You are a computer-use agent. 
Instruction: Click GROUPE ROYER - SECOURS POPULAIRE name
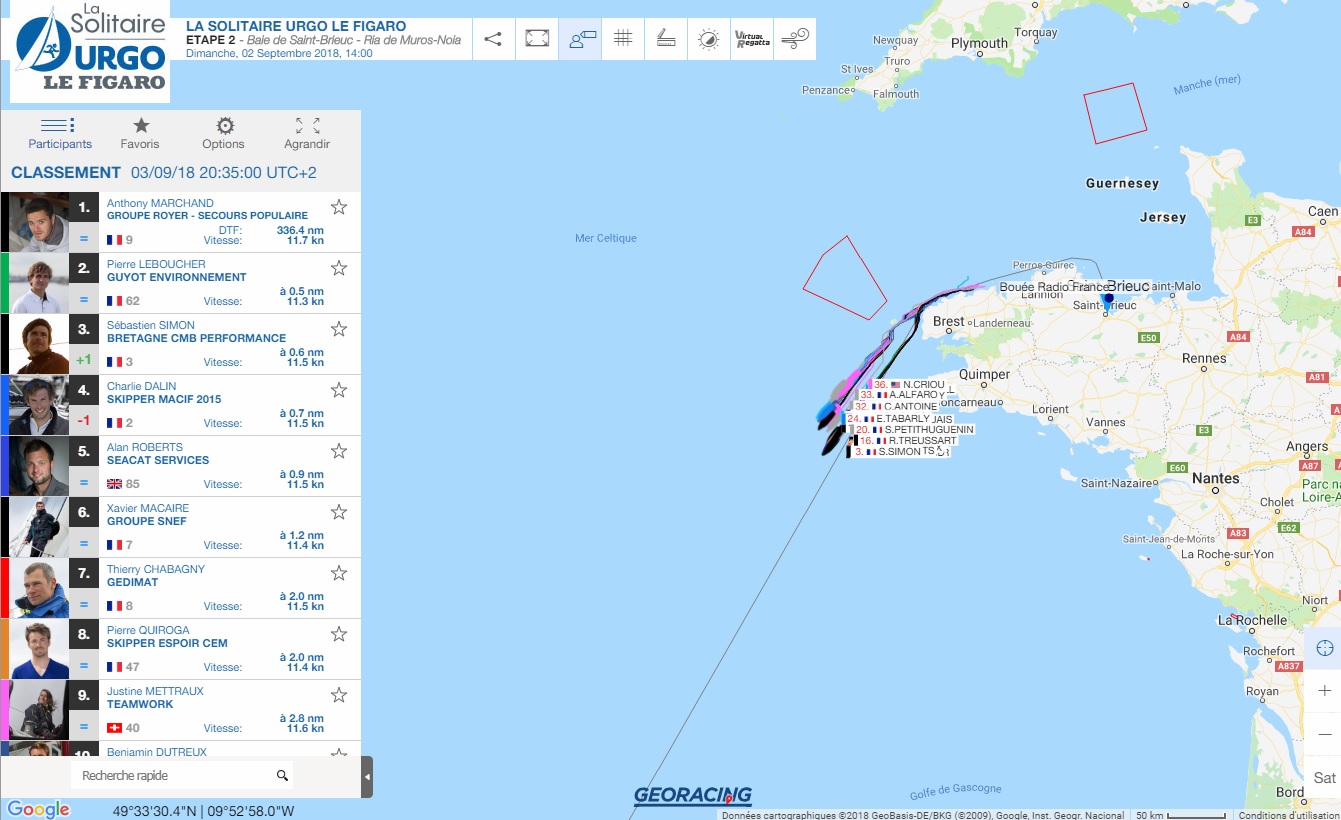pyautogui.click(x=207, y=216)
